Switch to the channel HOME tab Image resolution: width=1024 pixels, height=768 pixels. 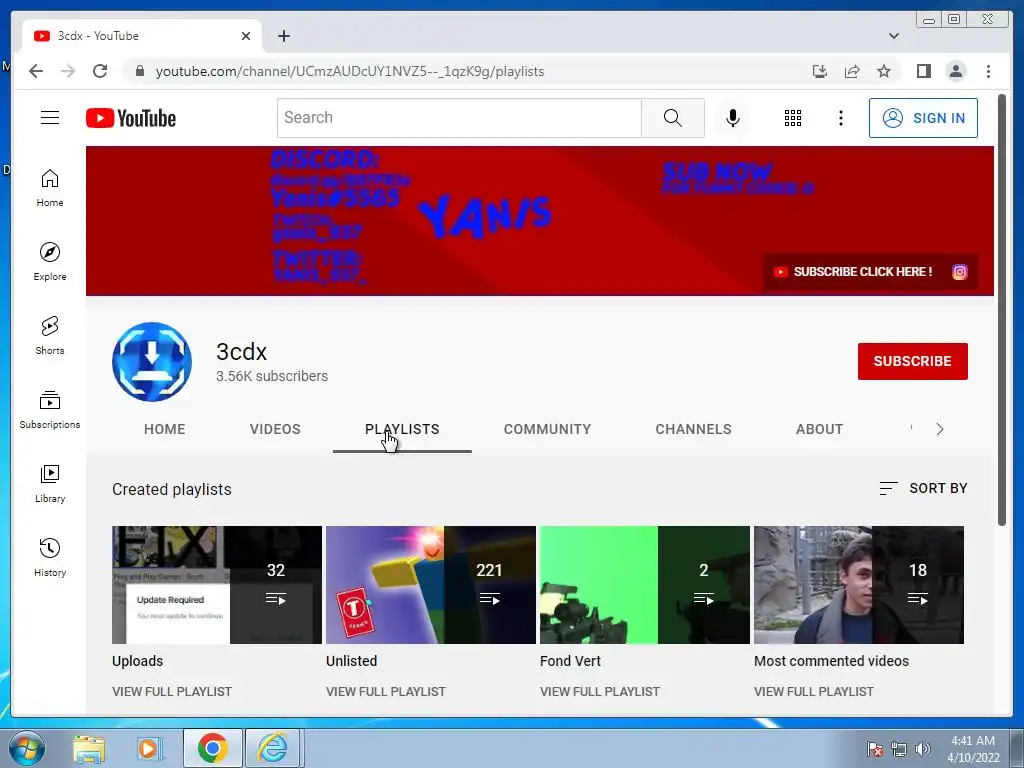(165, 429)
